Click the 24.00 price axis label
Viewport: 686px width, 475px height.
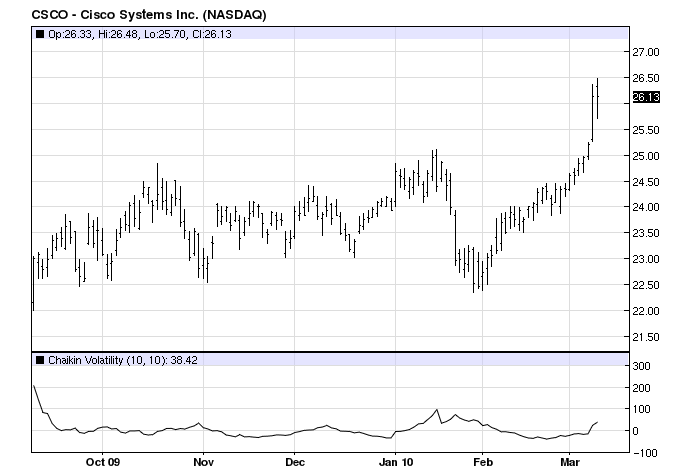click(646, 207)
